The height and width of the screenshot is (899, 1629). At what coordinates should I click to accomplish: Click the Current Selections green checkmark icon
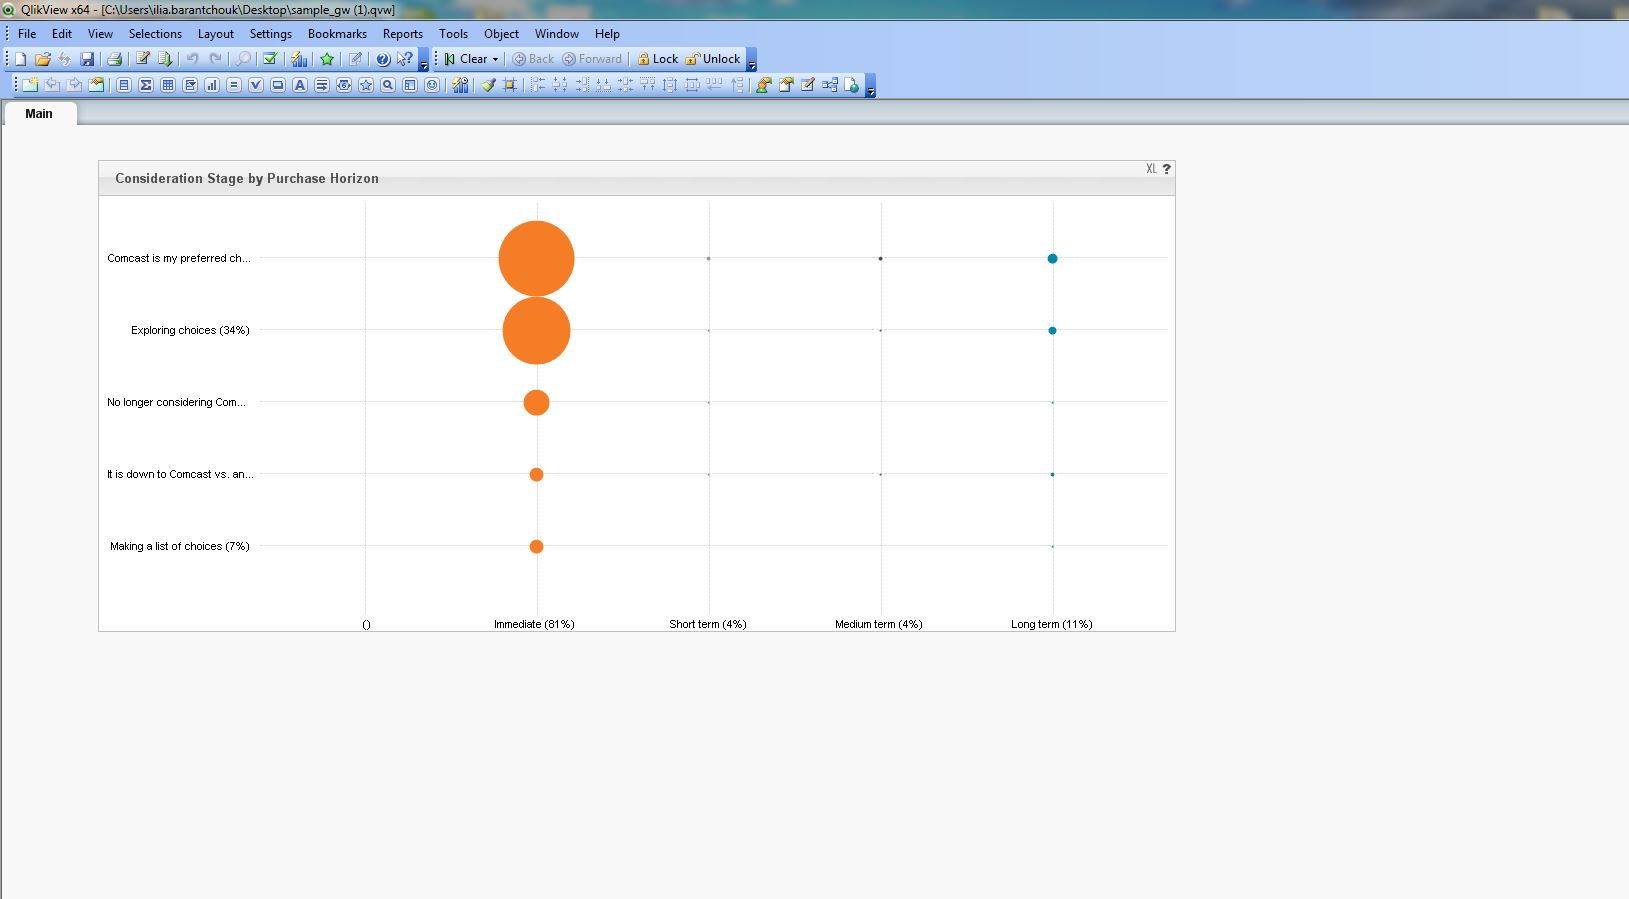coord(270,59)
